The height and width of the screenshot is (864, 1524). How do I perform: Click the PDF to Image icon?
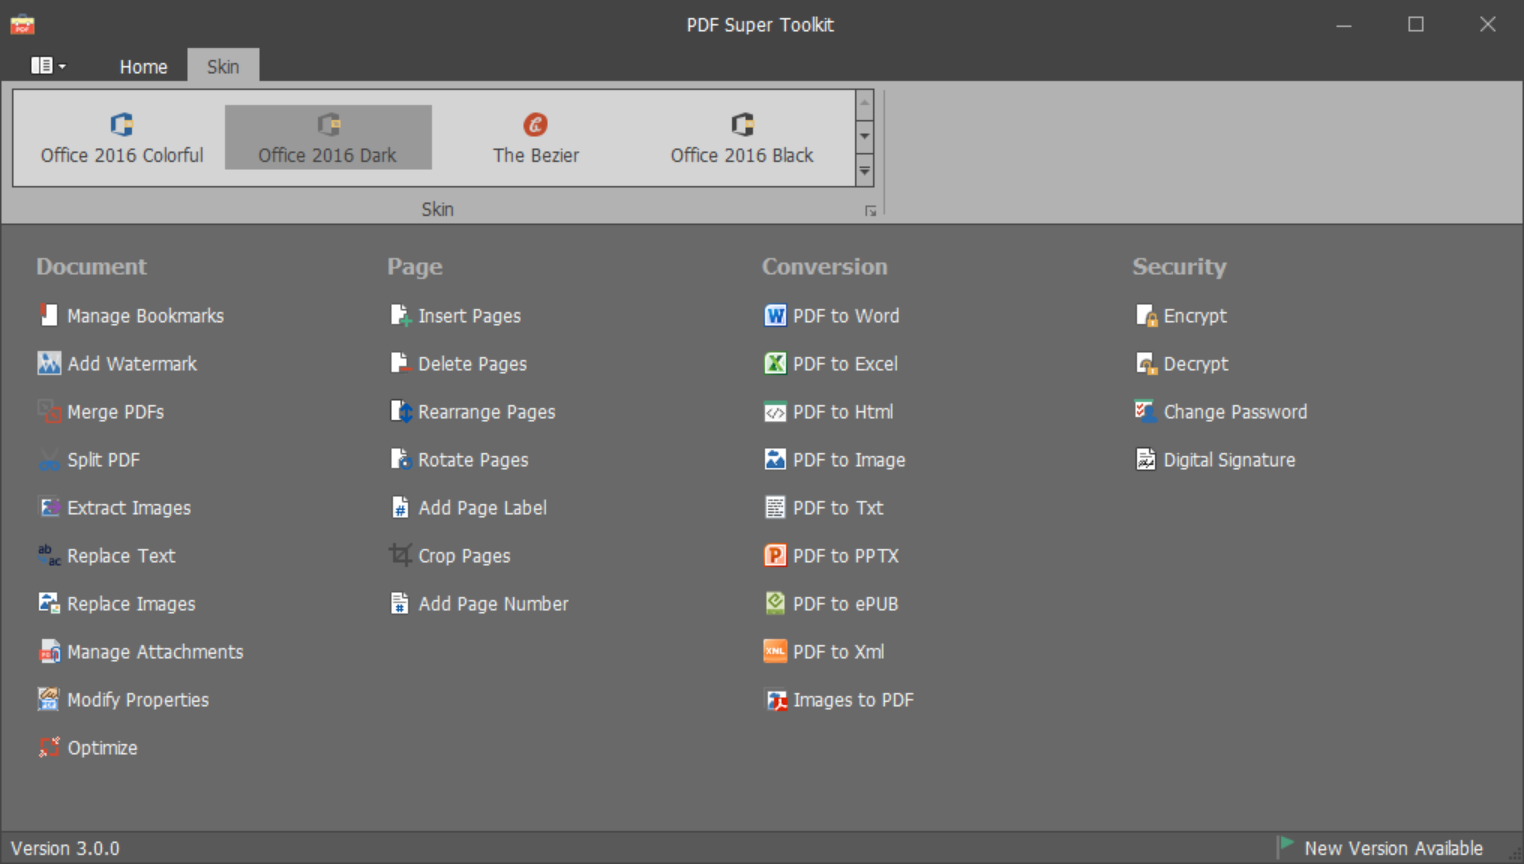coord(775,460)
